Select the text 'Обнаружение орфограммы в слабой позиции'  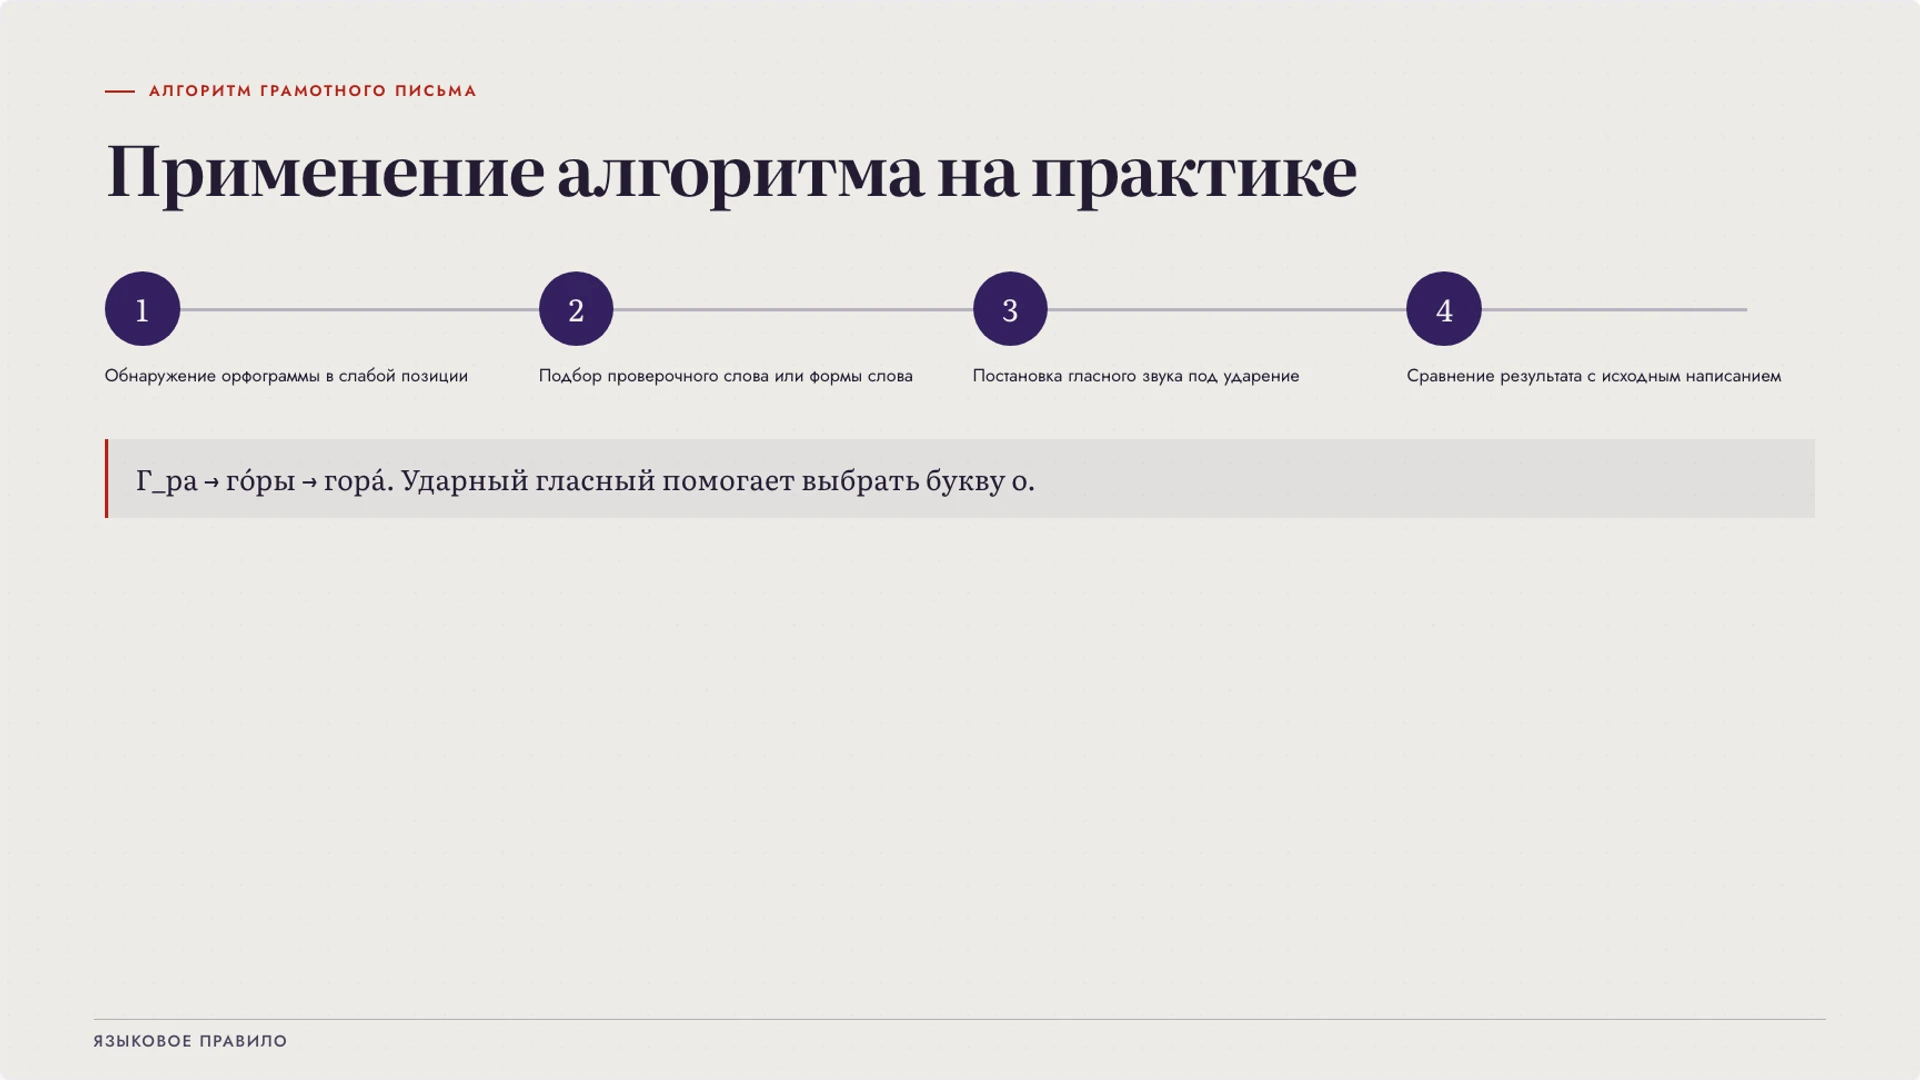coord(286,376)
